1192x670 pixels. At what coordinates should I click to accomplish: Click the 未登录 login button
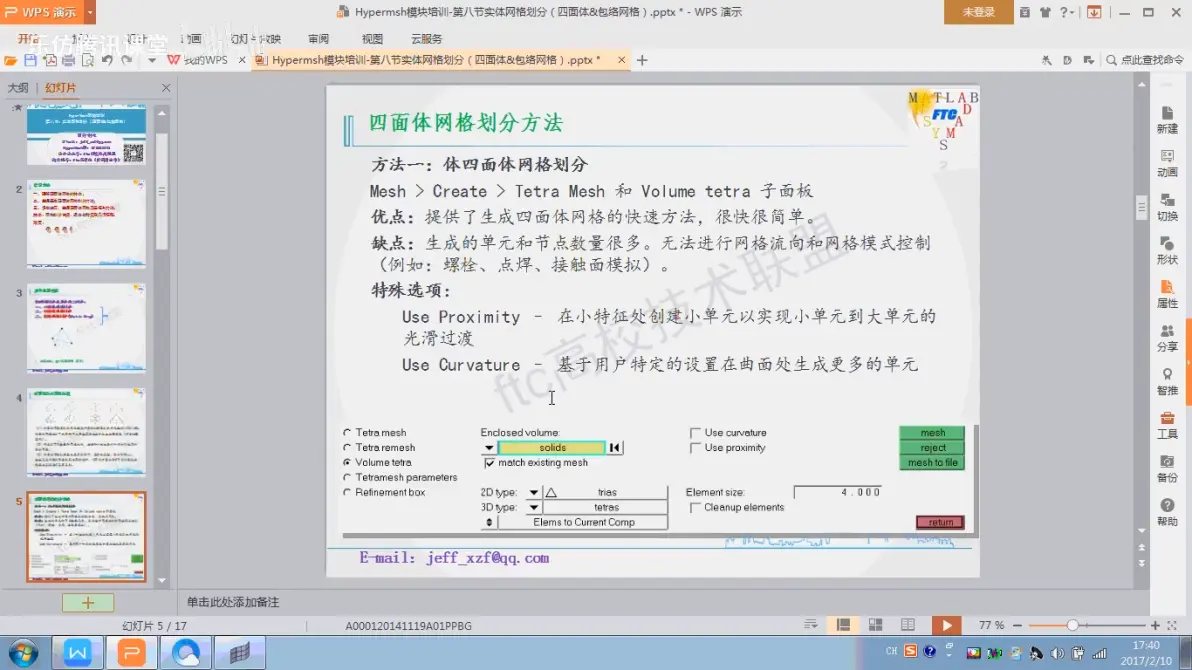coord(978,12)
